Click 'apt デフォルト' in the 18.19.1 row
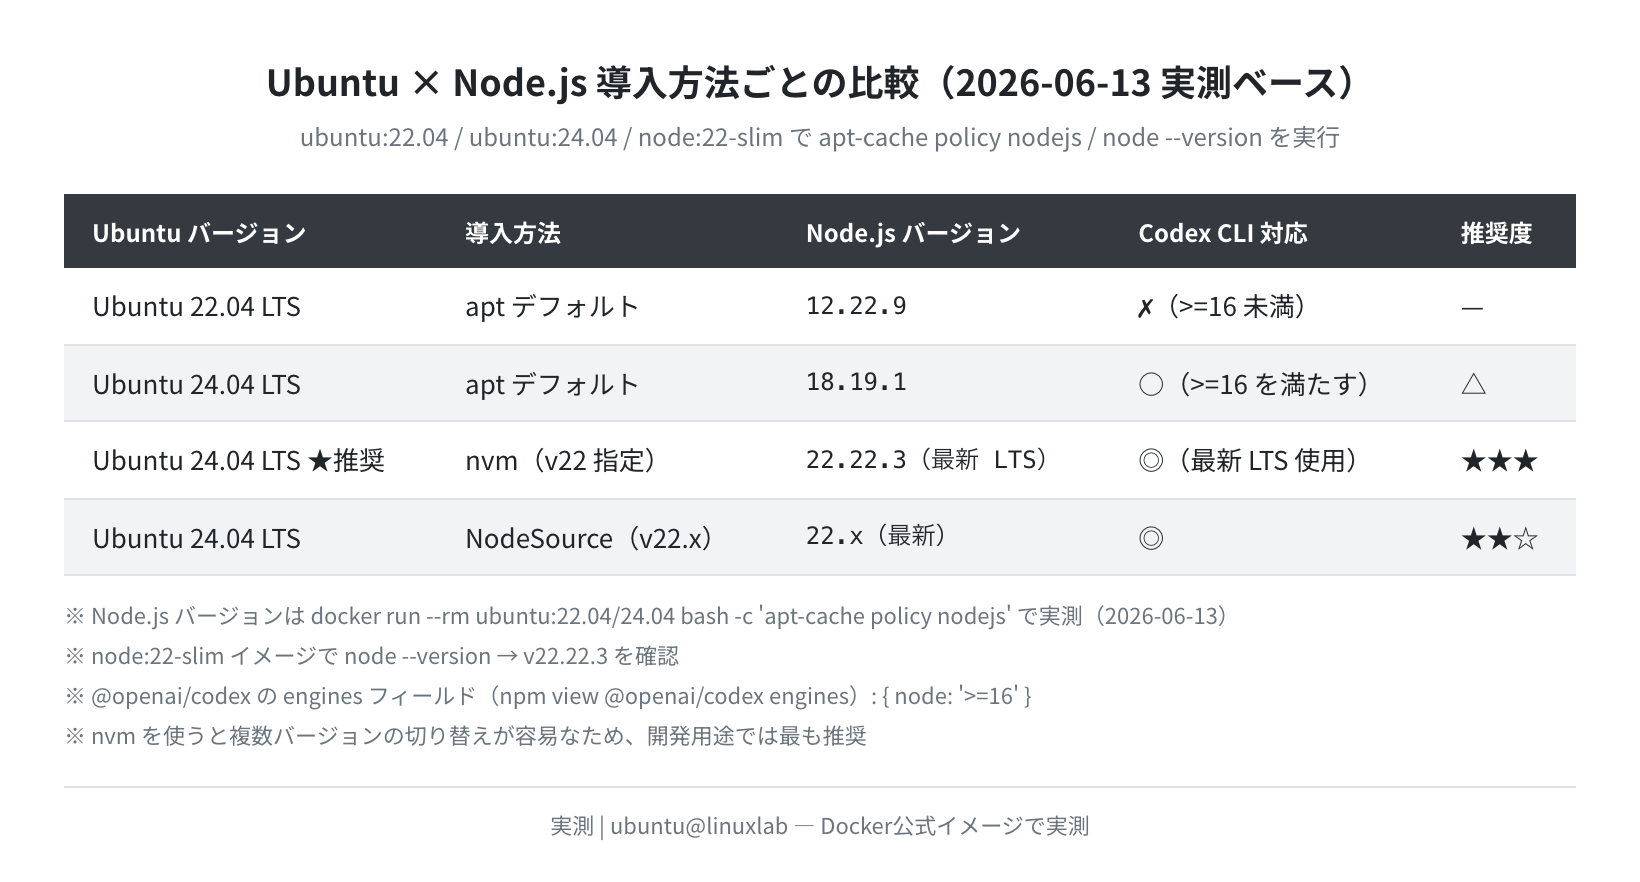 point(552,384)
